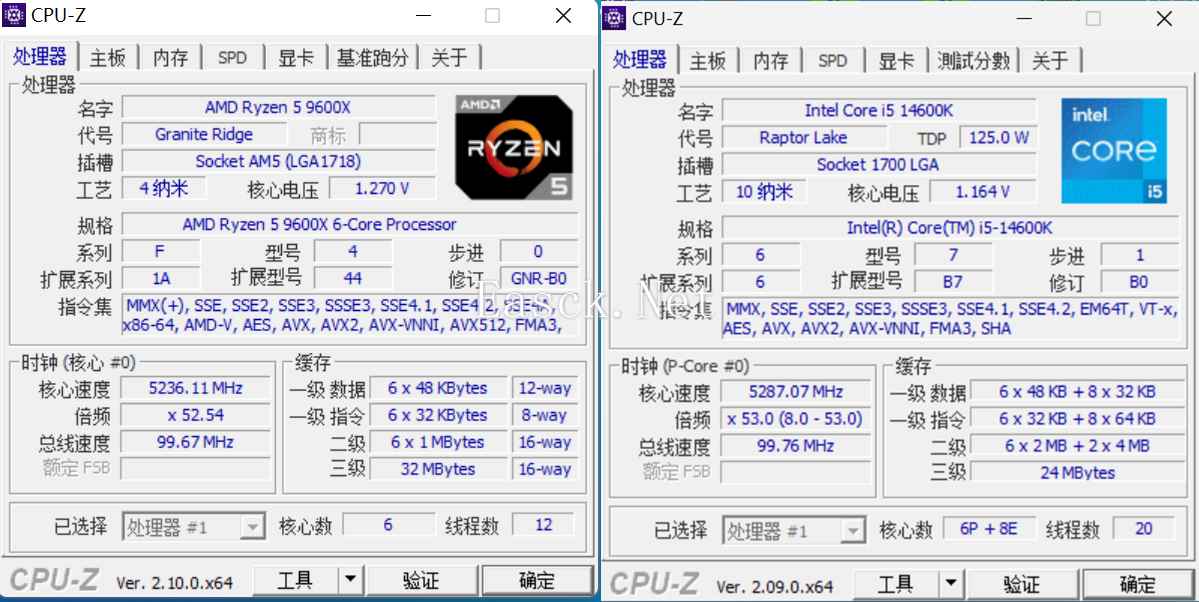Select the 处理器 tab in the right window
Viewport: 1199px width, 602px height.
[x=640, y=60]
